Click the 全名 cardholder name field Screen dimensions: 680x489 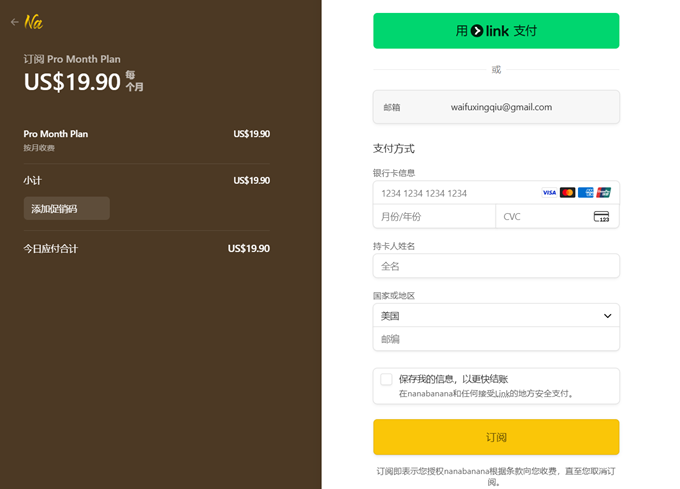pyautogui.click(x=496, y=266)
